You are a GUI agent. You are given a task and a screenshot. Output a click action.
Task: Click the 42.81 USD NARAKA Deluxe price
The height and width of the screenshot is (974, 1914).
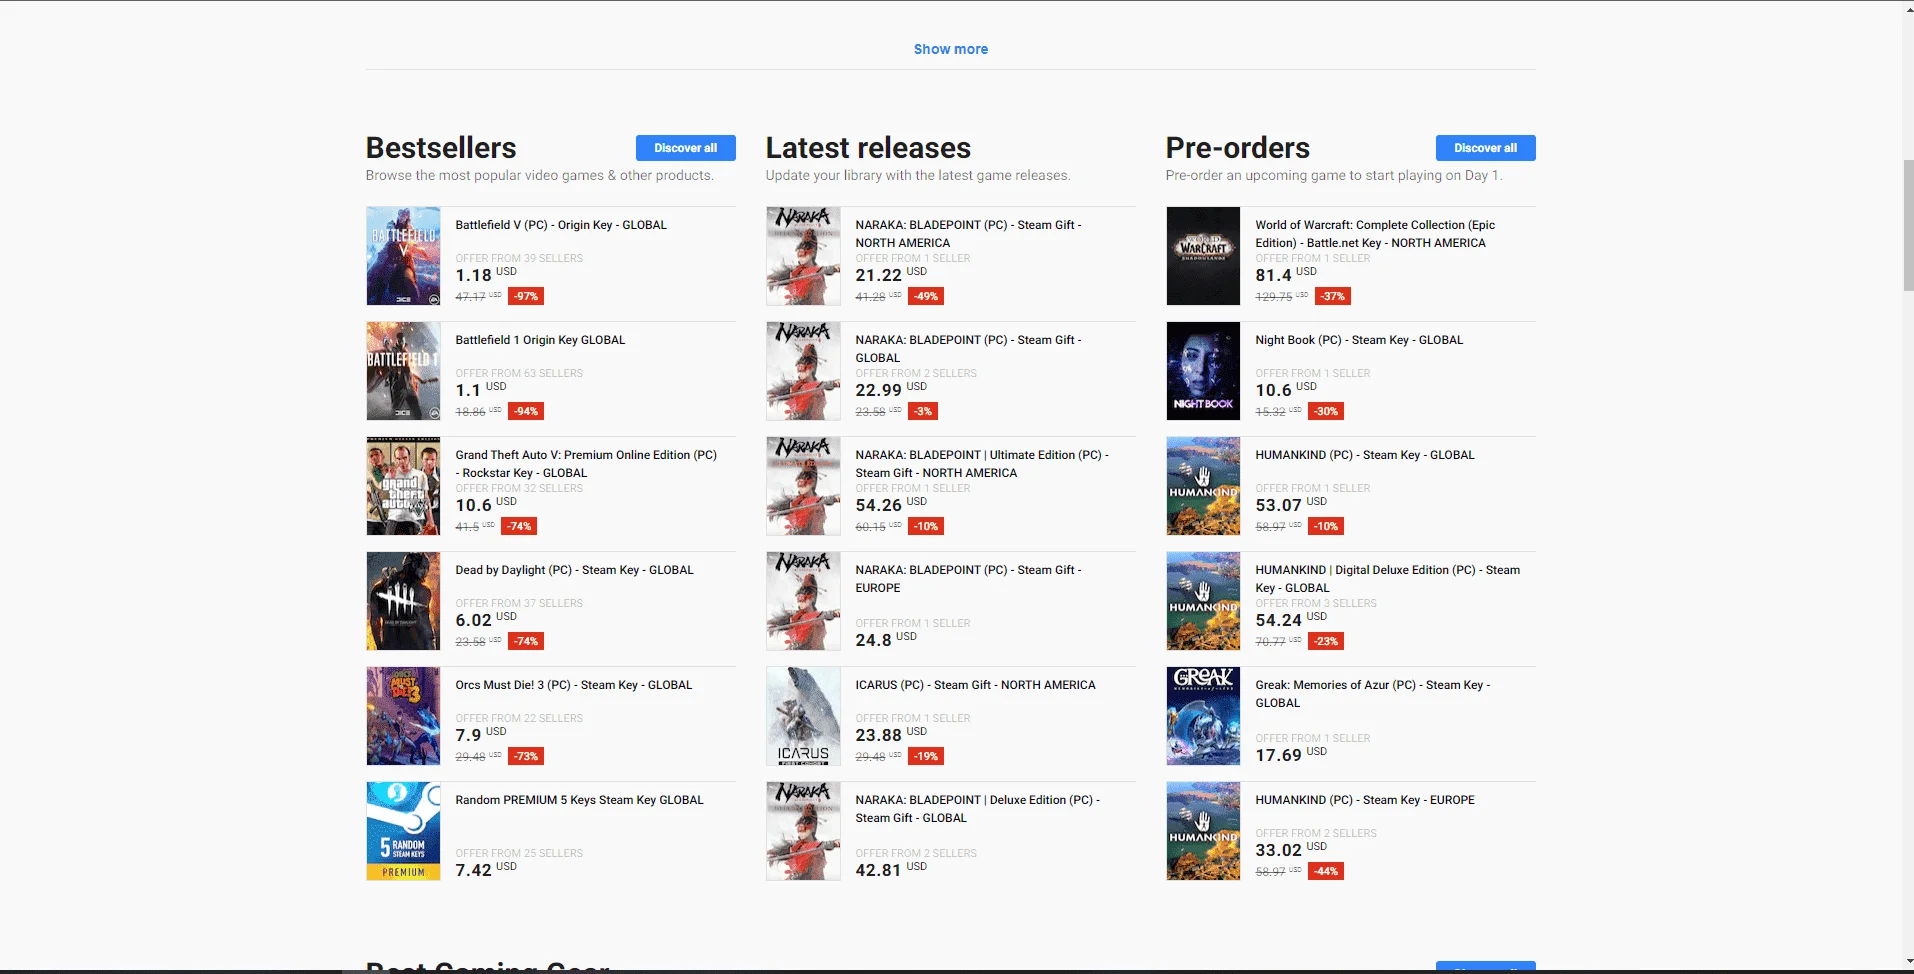tap(891, 869)
